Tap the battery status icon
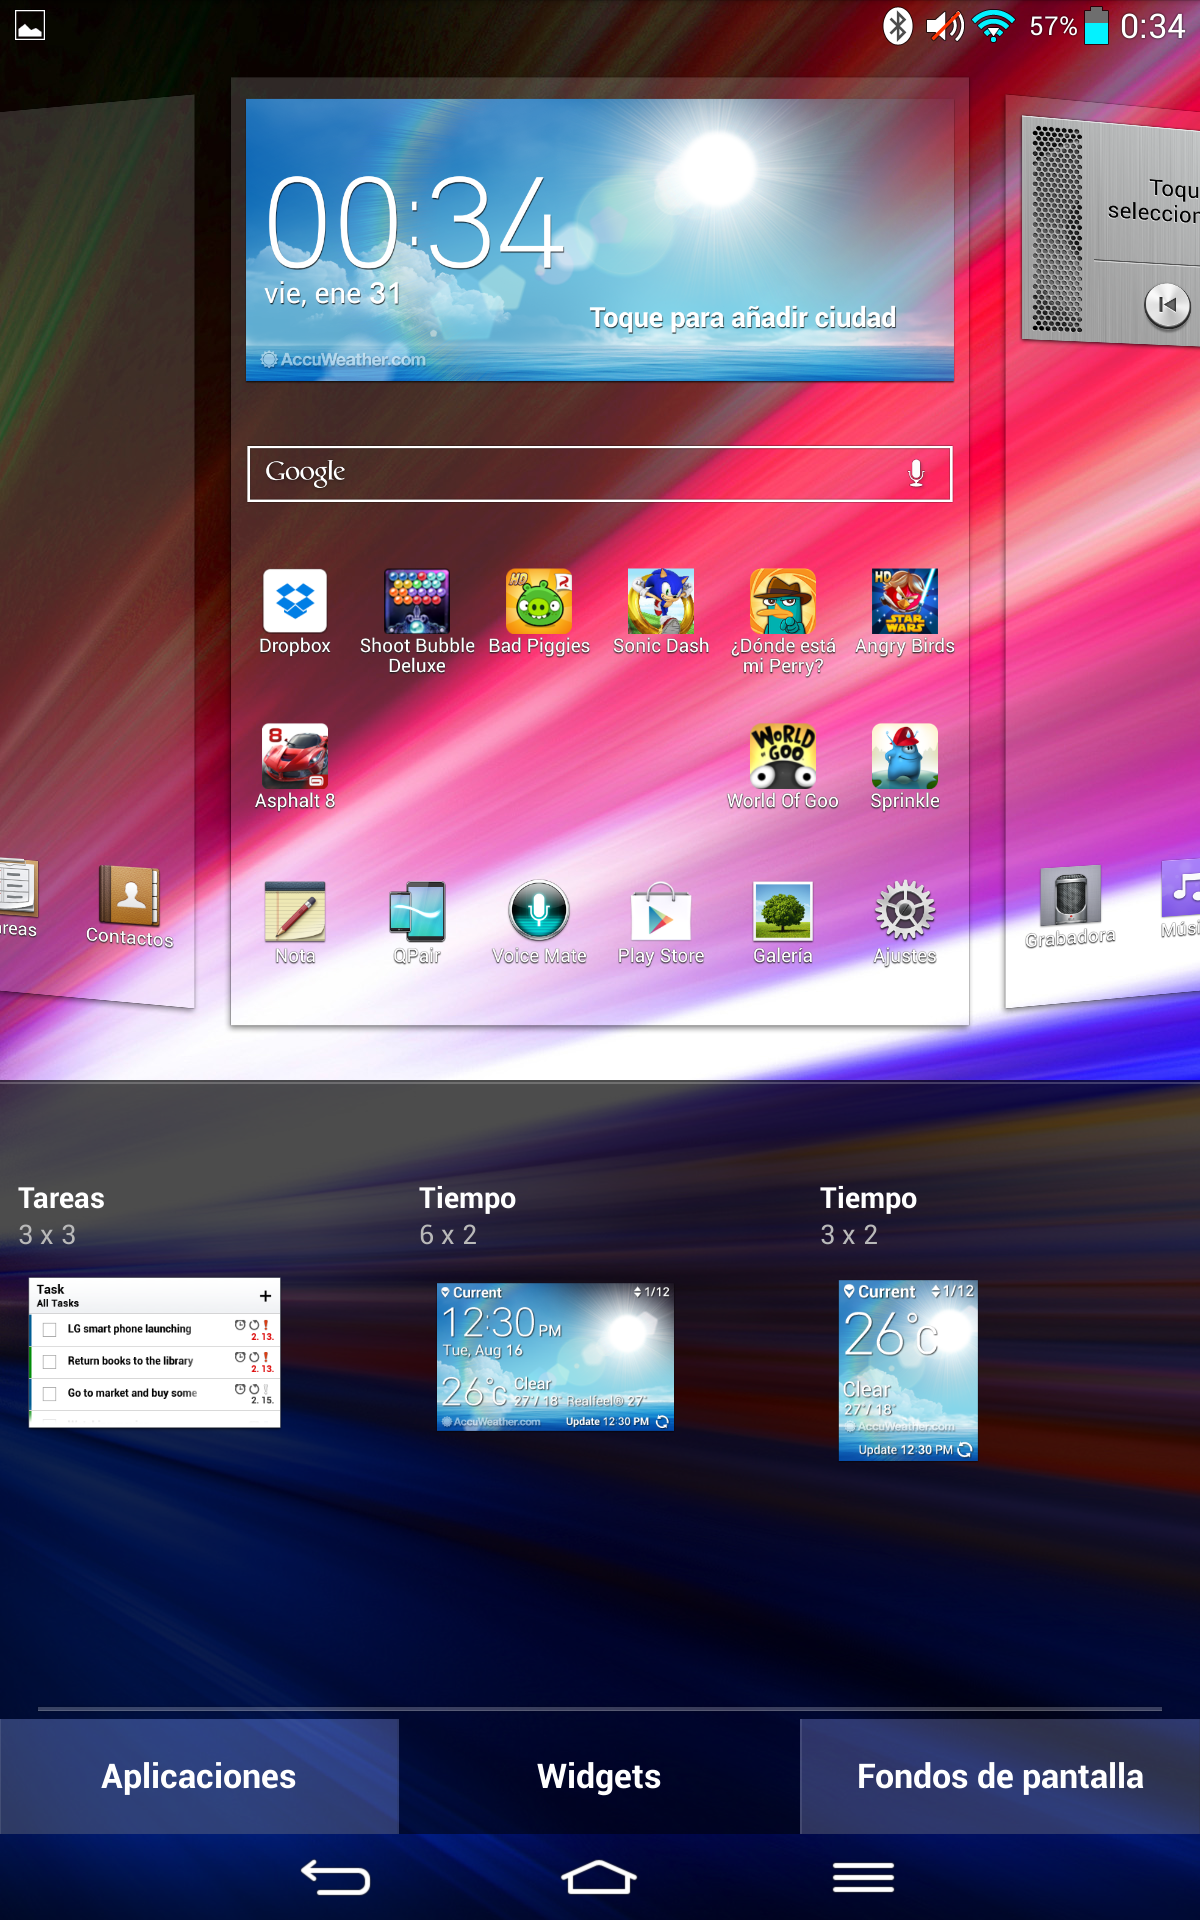The image size is (1200, 1920). [x=1096, y=26]
